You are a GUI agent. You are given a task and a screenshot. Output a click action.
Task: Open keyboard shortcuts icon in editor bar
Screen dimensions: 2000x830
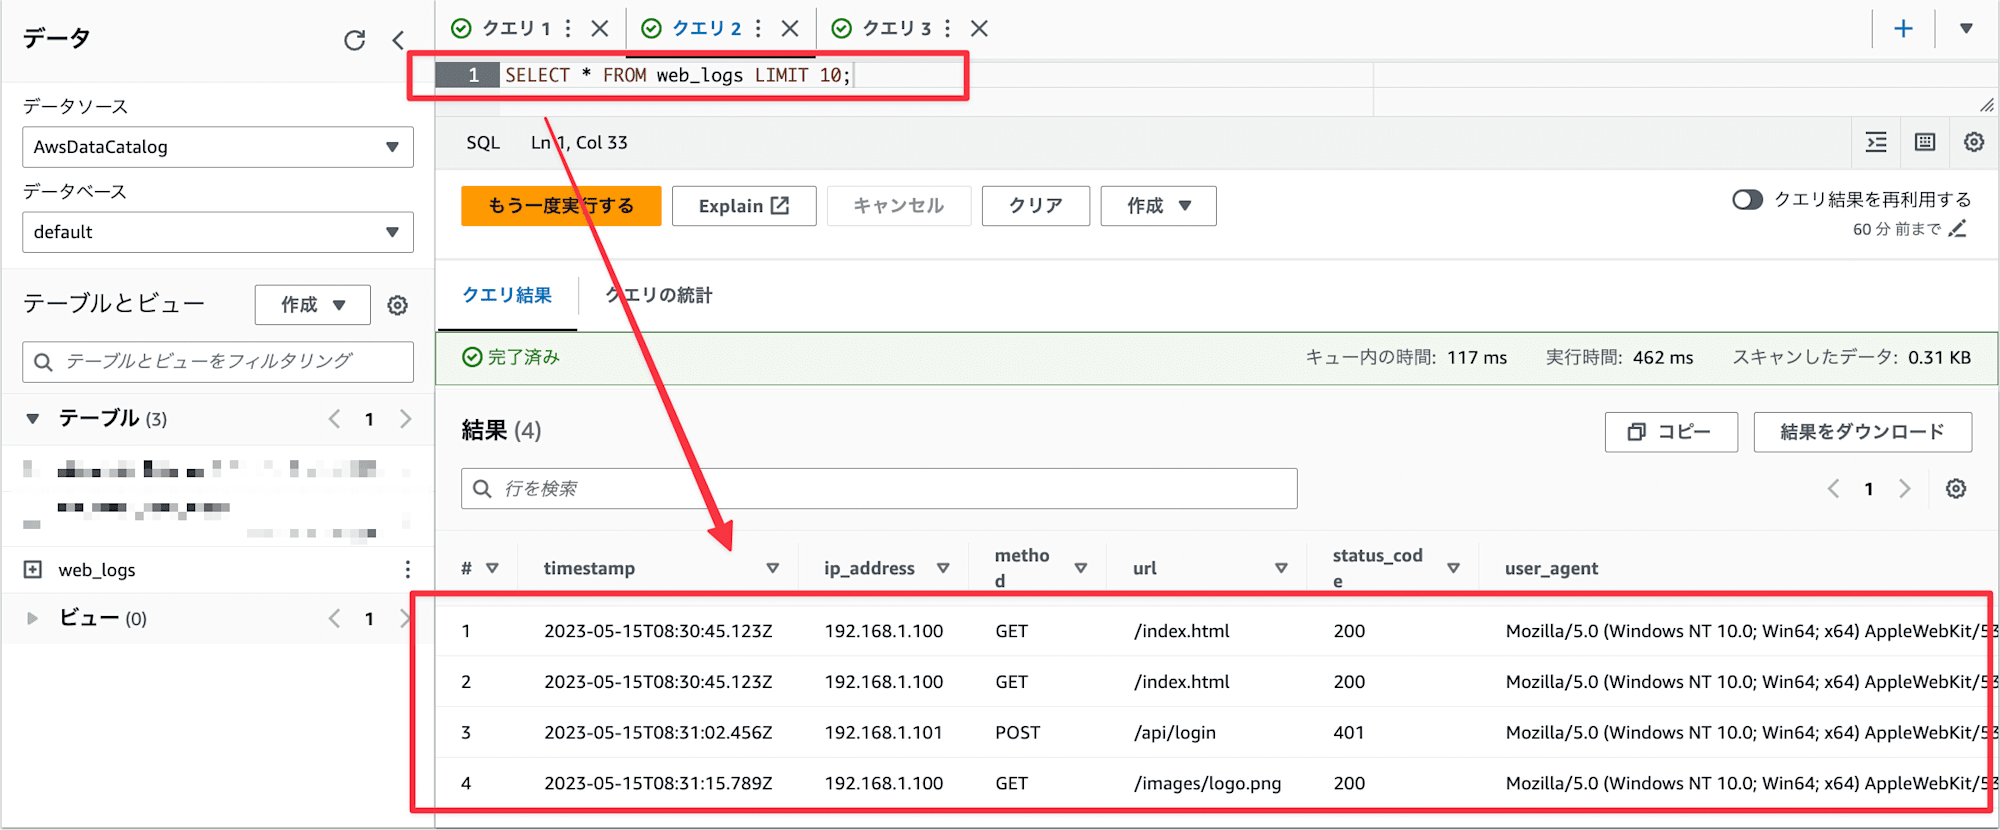(1925, 142)
